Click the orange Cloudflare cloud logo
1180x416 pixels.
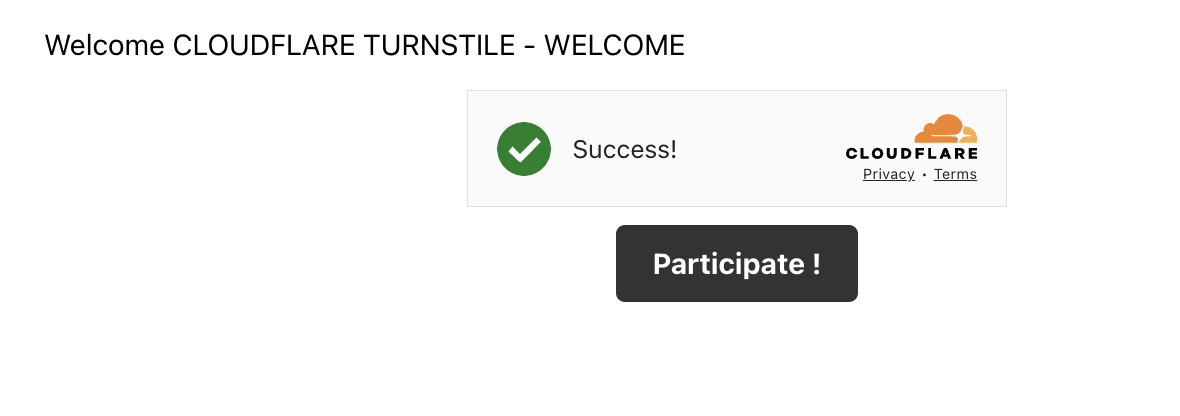click(945, 129)
